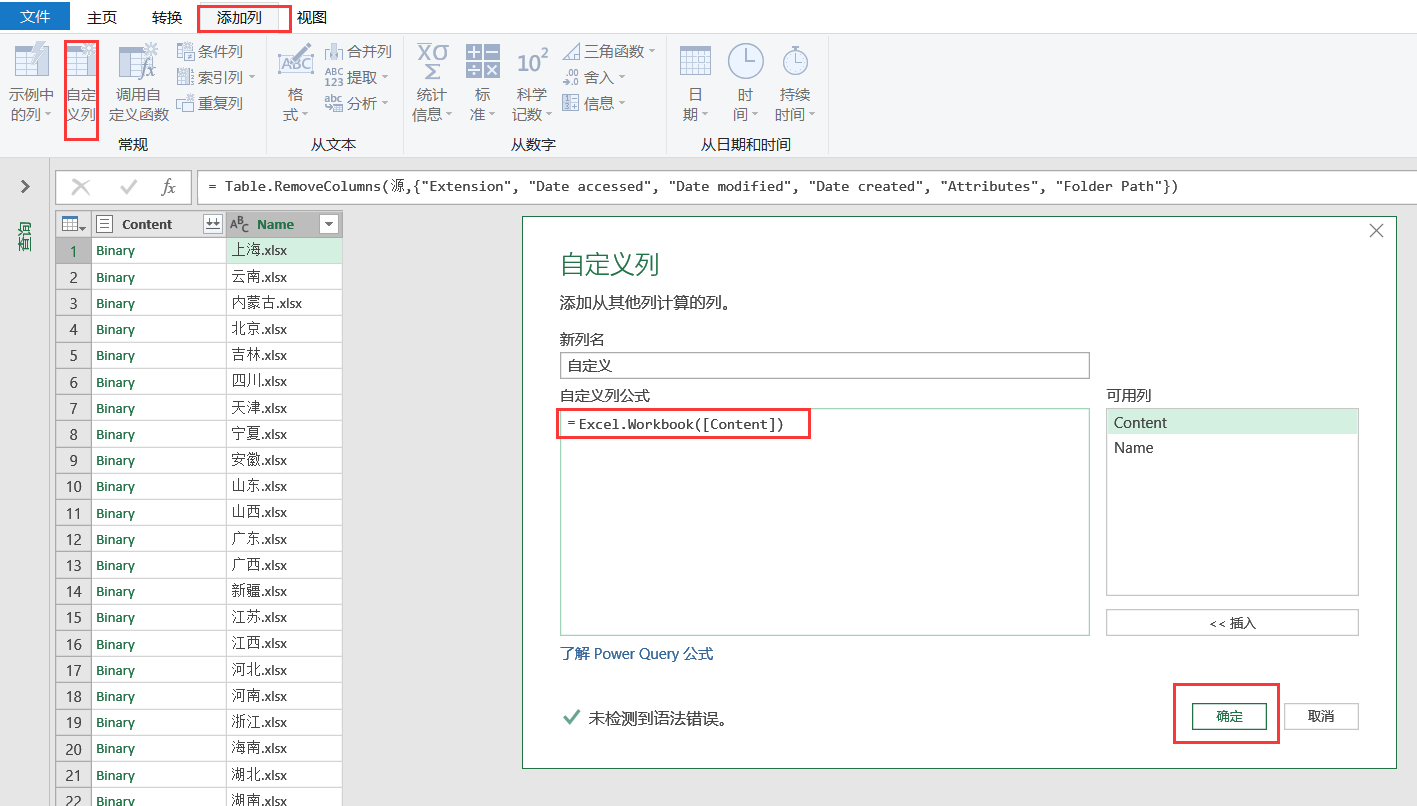Click the 查询 pane label

pyautogui.click(x=26, y=237)
